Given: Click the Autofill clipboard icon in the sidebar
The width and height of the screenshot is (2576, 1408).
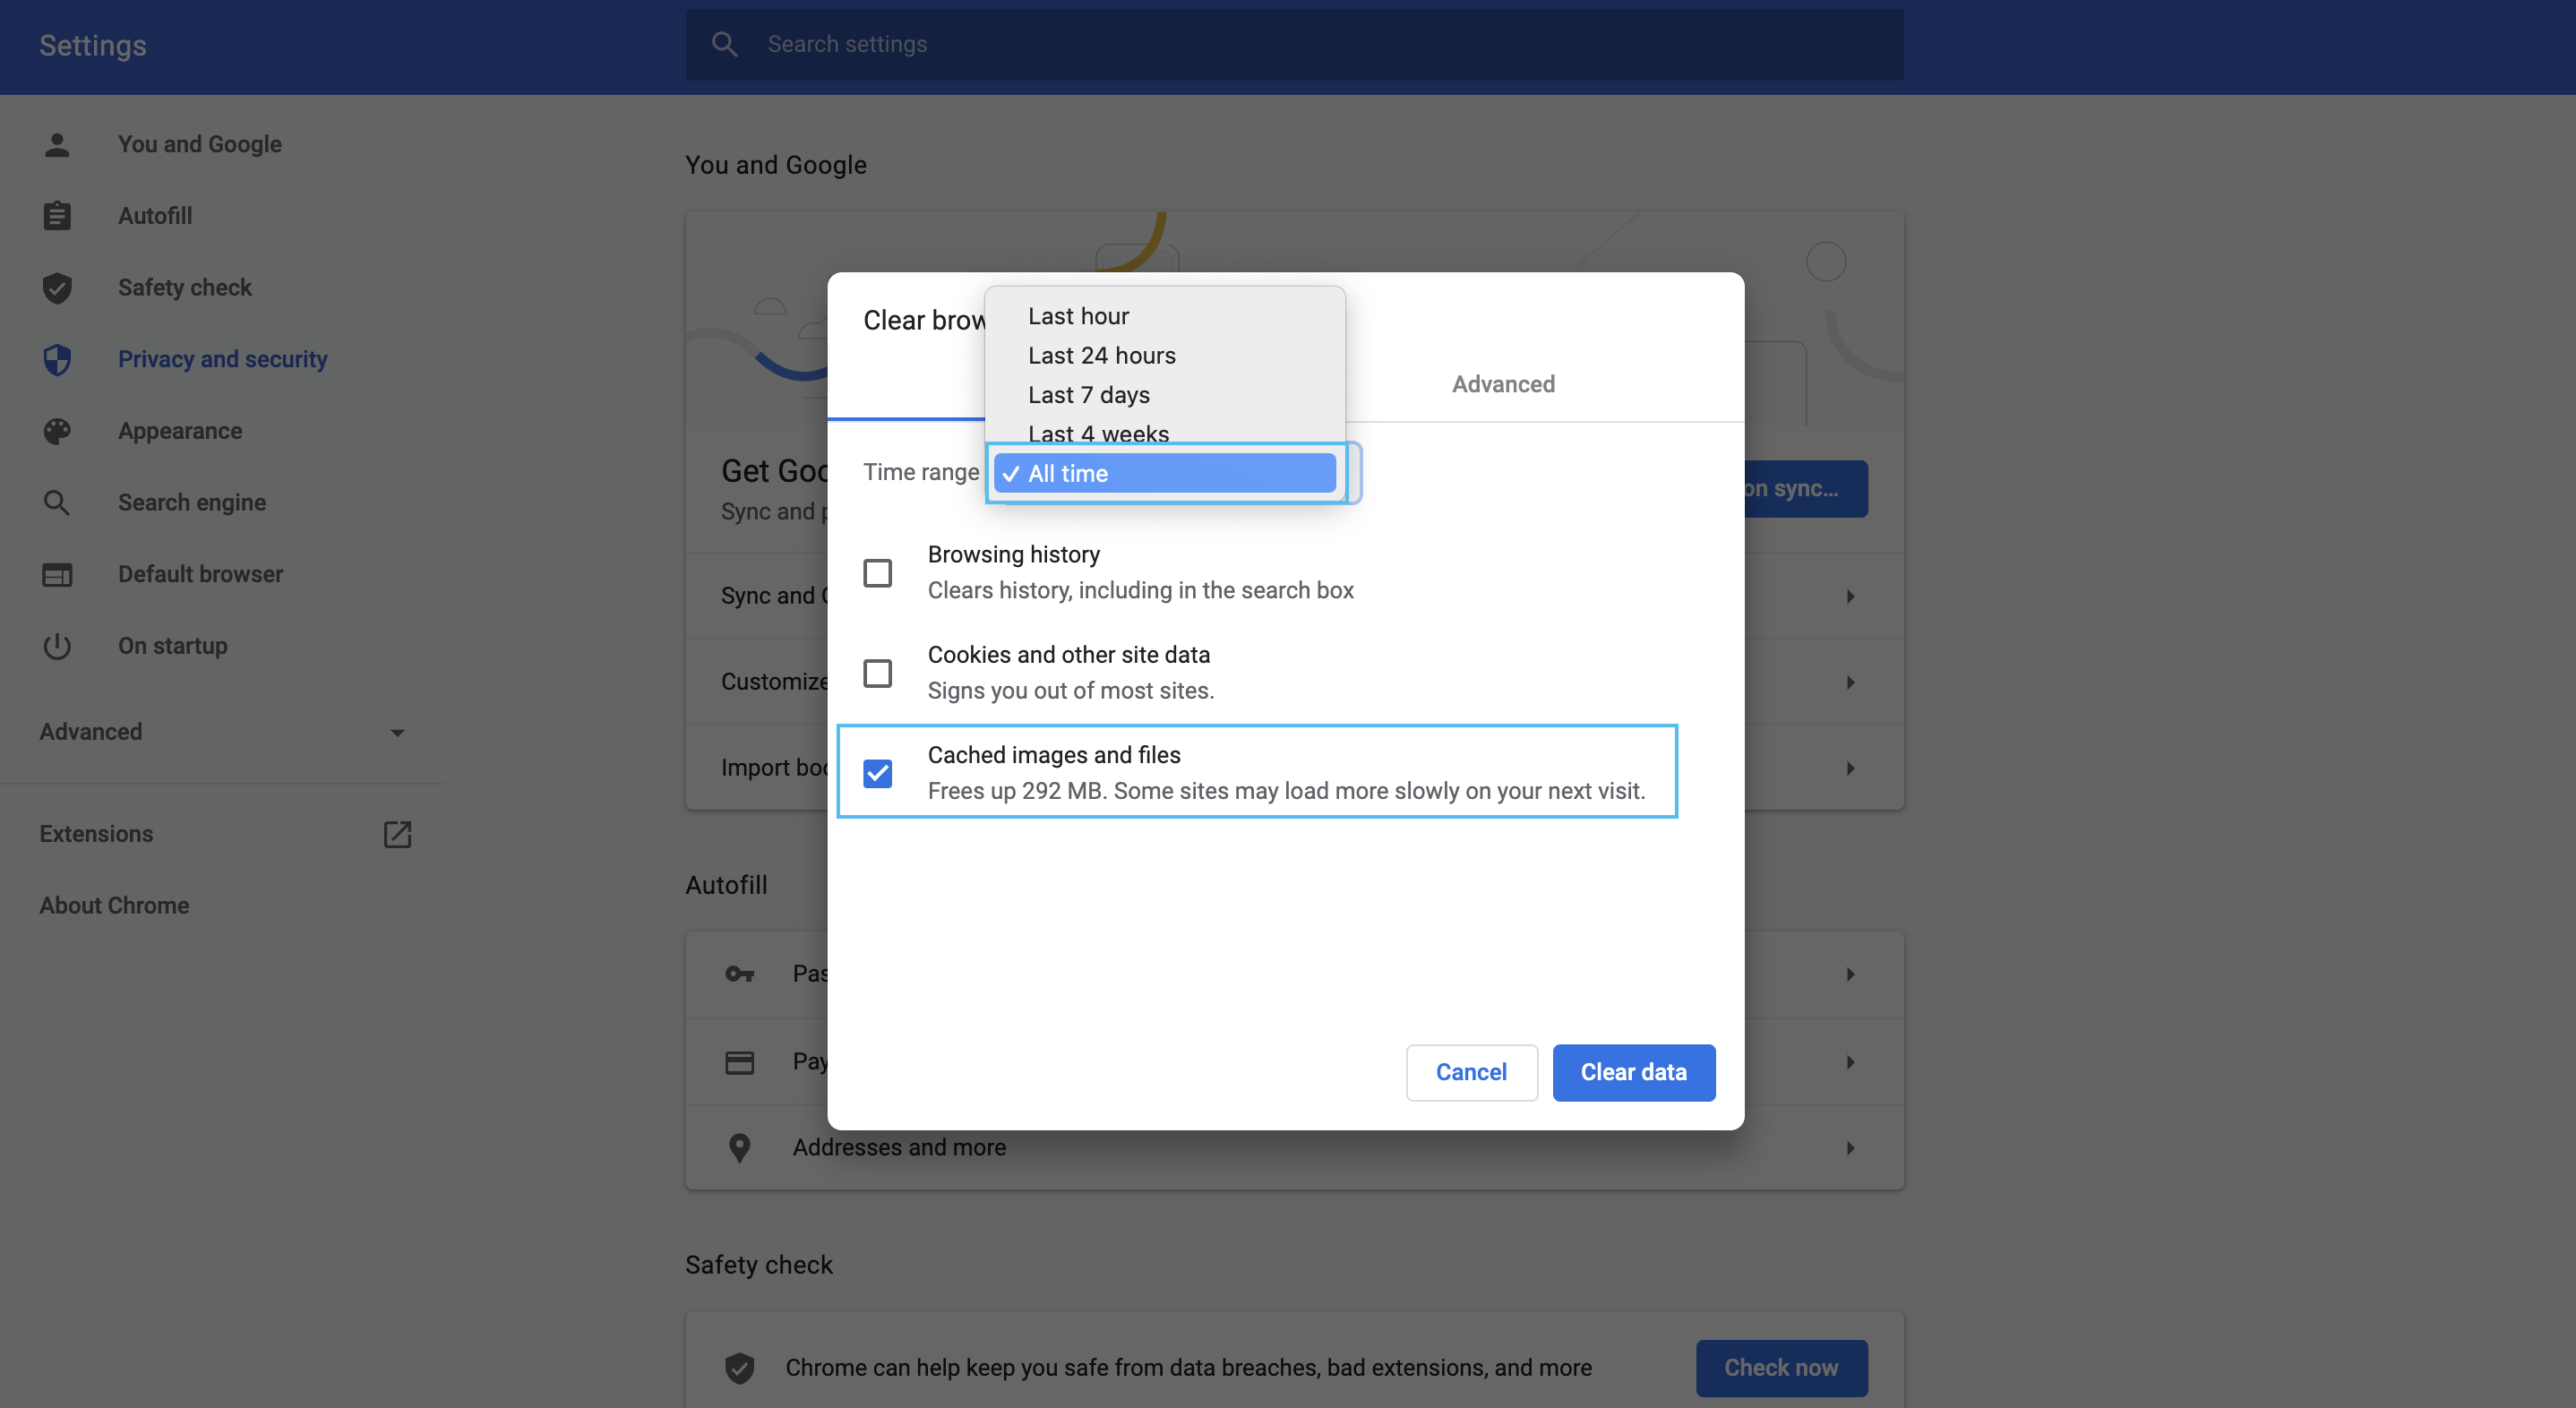Looking at the screenshot, I should [x=57, y=216].
